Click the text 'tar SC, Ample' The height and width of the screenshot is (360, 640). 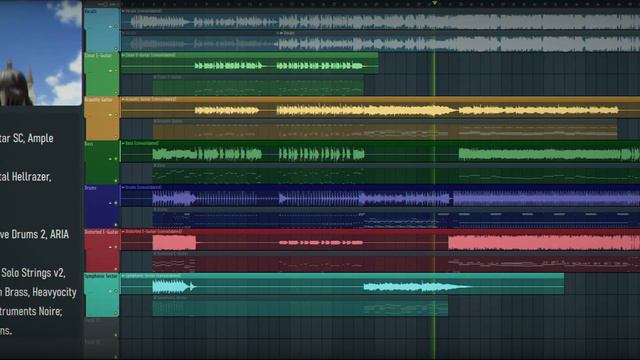[x=27, y=138]
